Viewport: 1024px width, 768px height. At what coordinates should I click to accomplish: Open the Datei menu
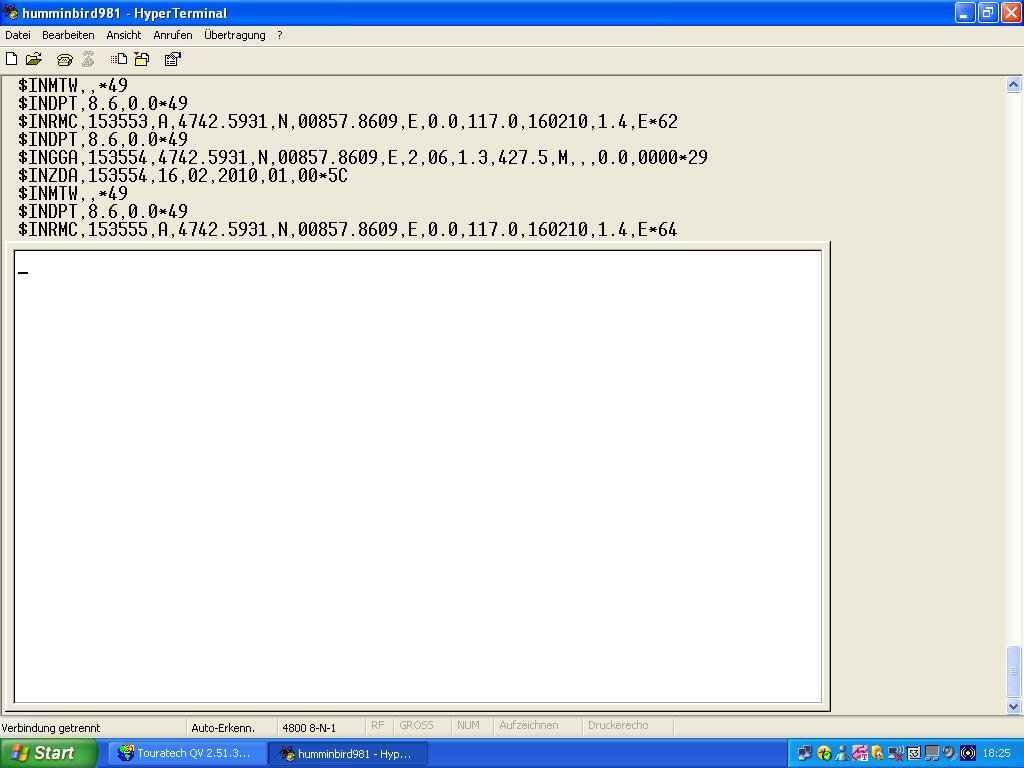[18, 35]
